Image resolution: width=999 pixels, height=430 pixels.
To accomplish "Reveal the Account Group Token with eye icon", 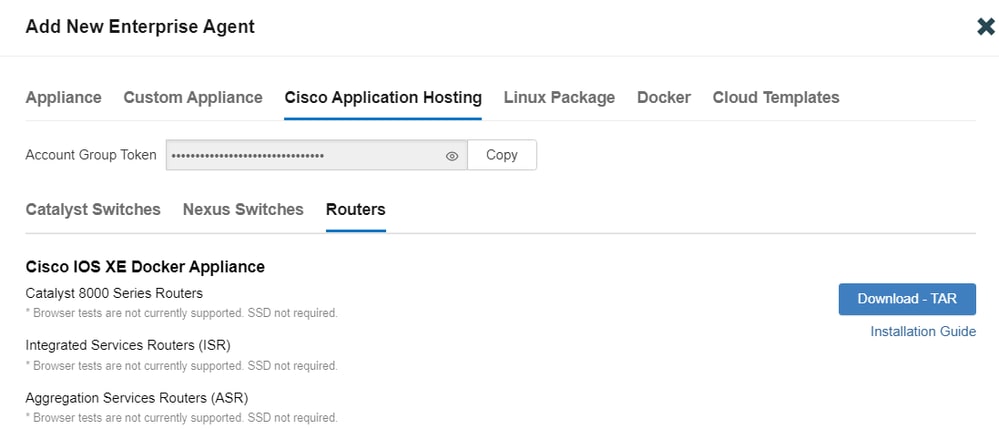I will [452, 156].
